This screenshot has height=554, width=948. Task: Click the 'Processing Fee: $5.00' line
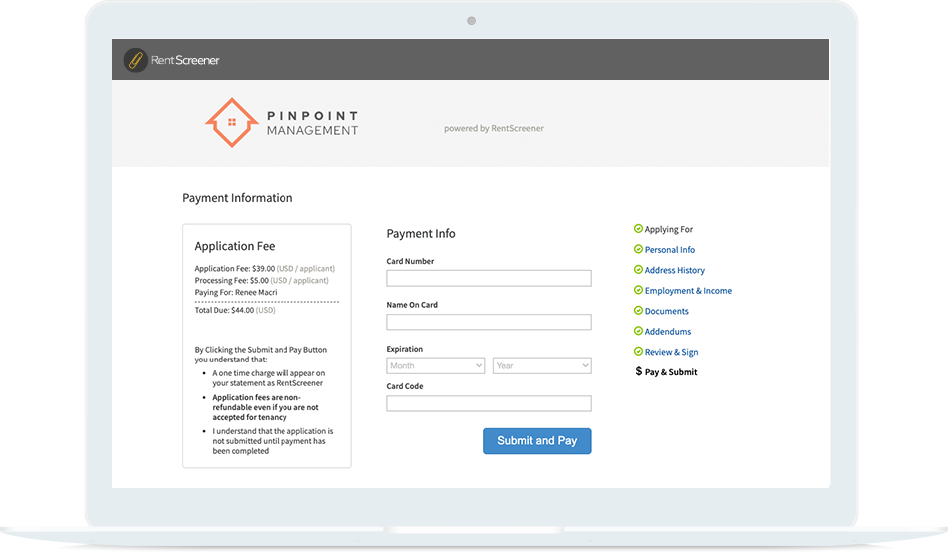(261, 281)
